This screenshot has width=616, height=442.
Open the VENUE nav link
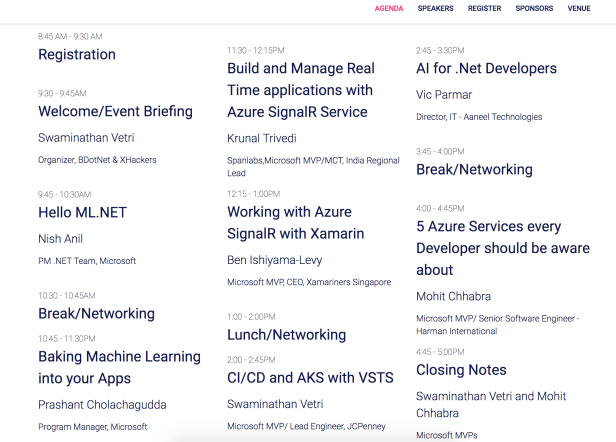pos(579,8)
